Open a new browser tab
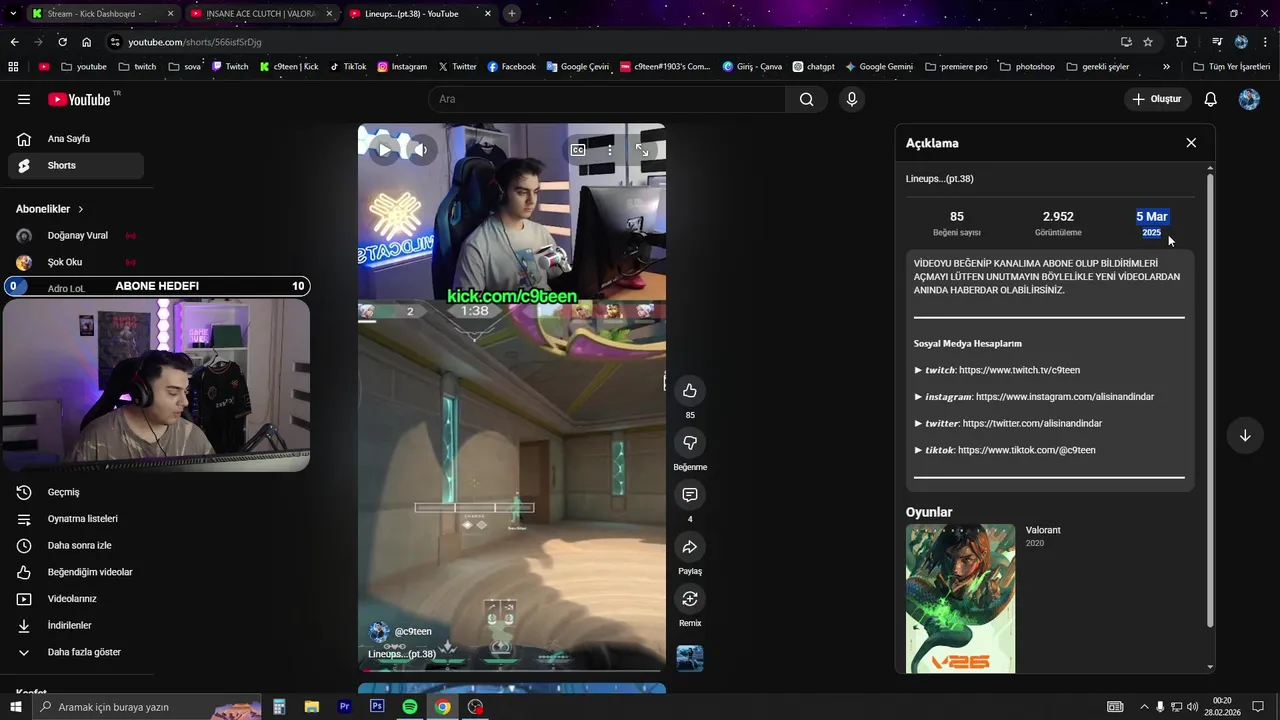The height and width of the screenshot is (720, 1280). (x=511, y=14)
